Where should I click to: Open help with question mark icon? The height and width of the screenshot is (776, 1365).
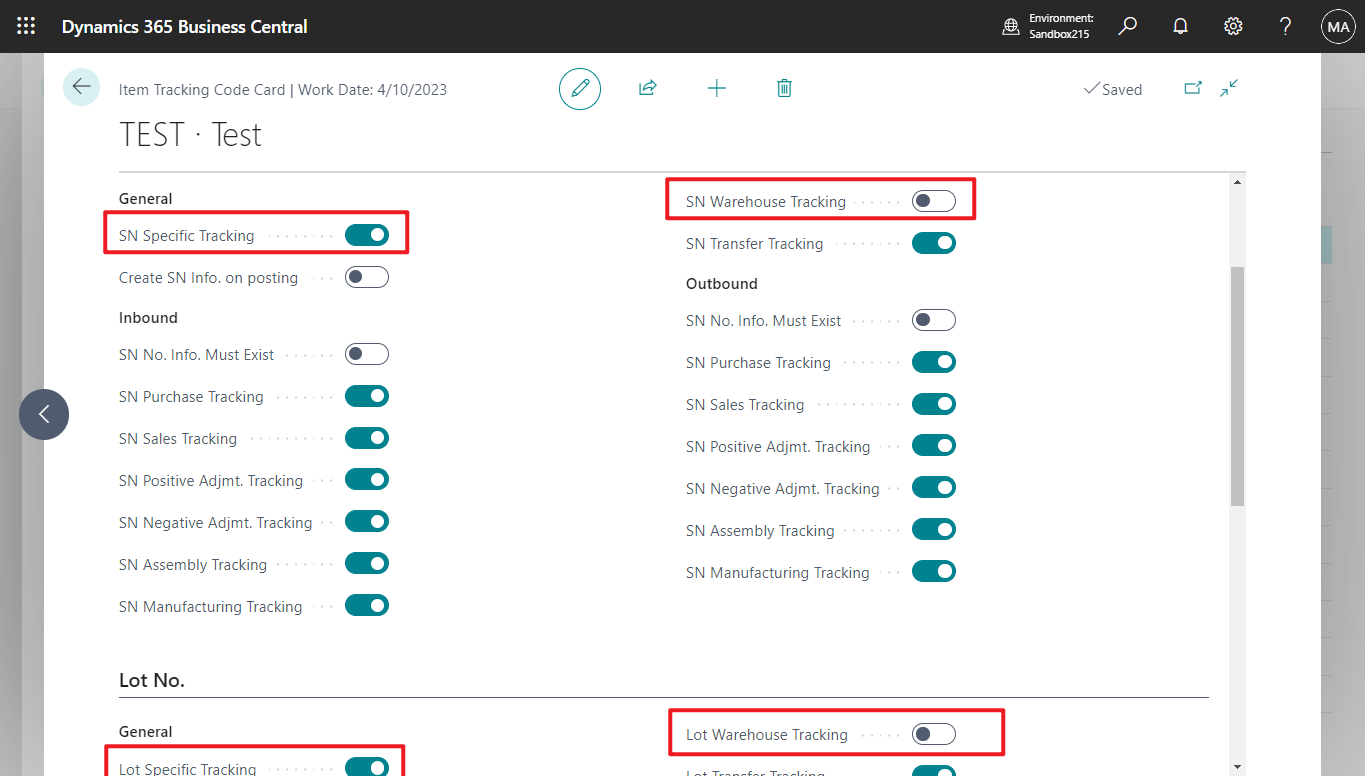[1285, 26]
